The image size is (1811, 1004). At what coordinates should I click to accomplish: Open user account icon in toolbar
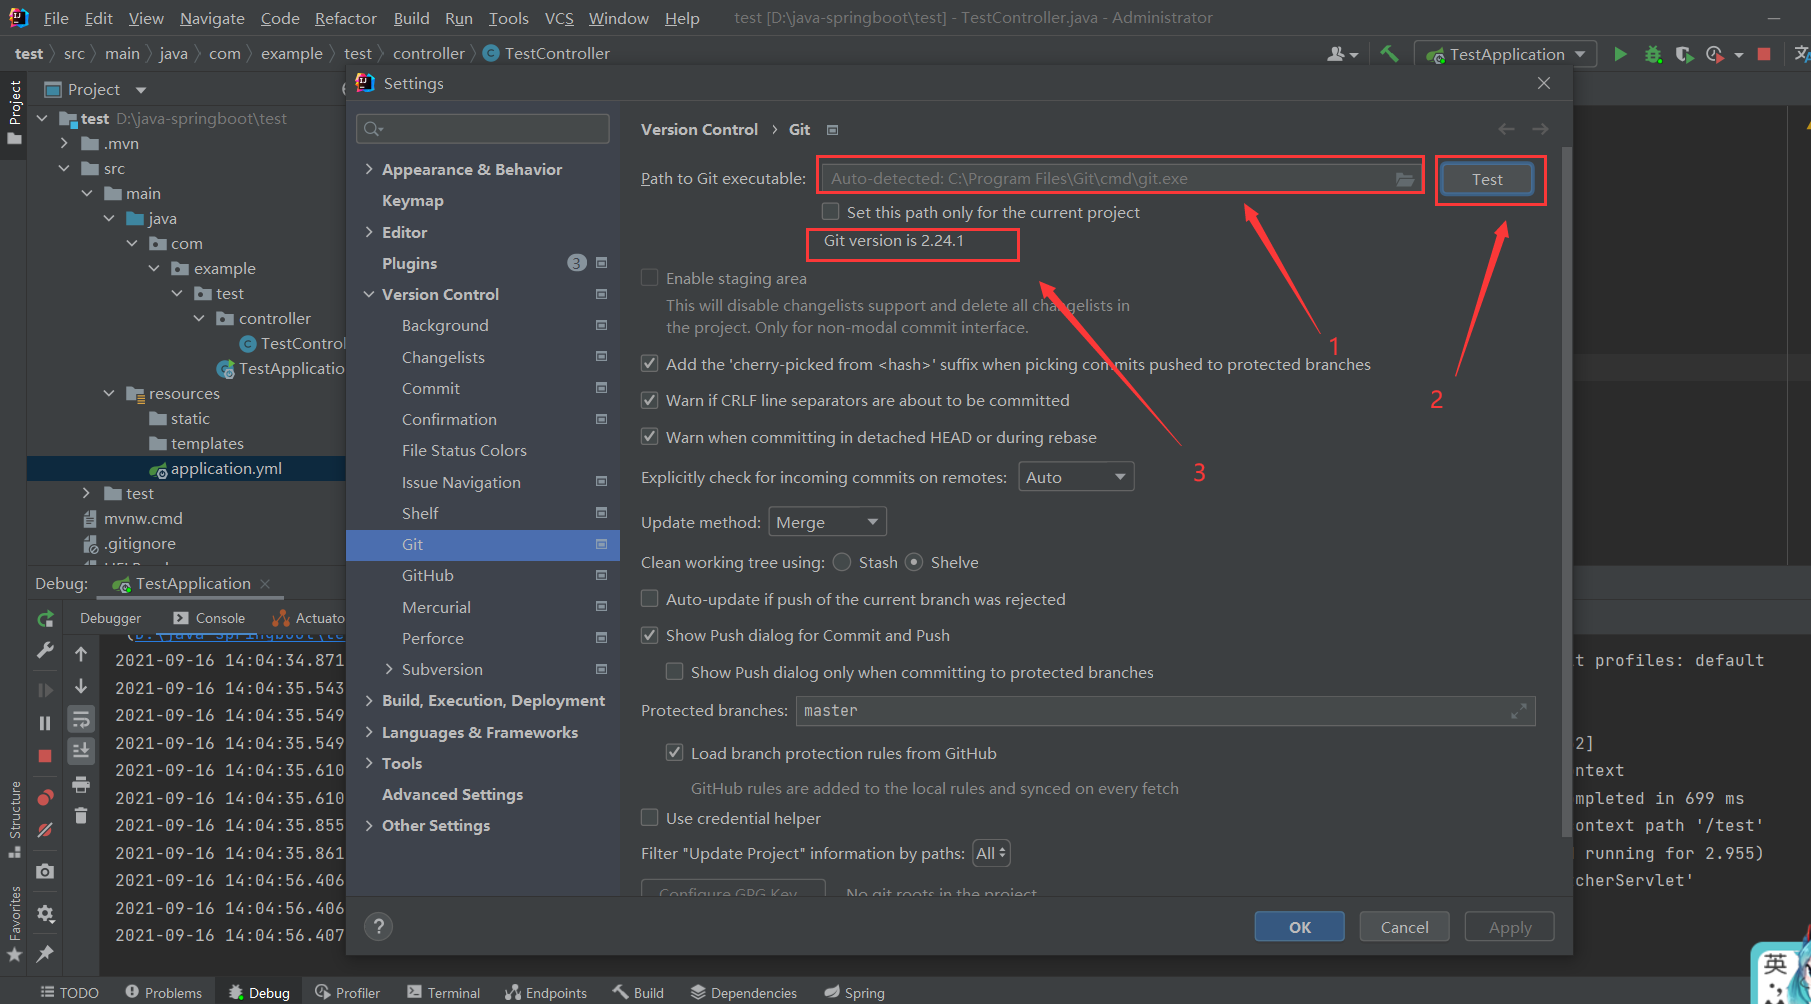point(1341,54)
